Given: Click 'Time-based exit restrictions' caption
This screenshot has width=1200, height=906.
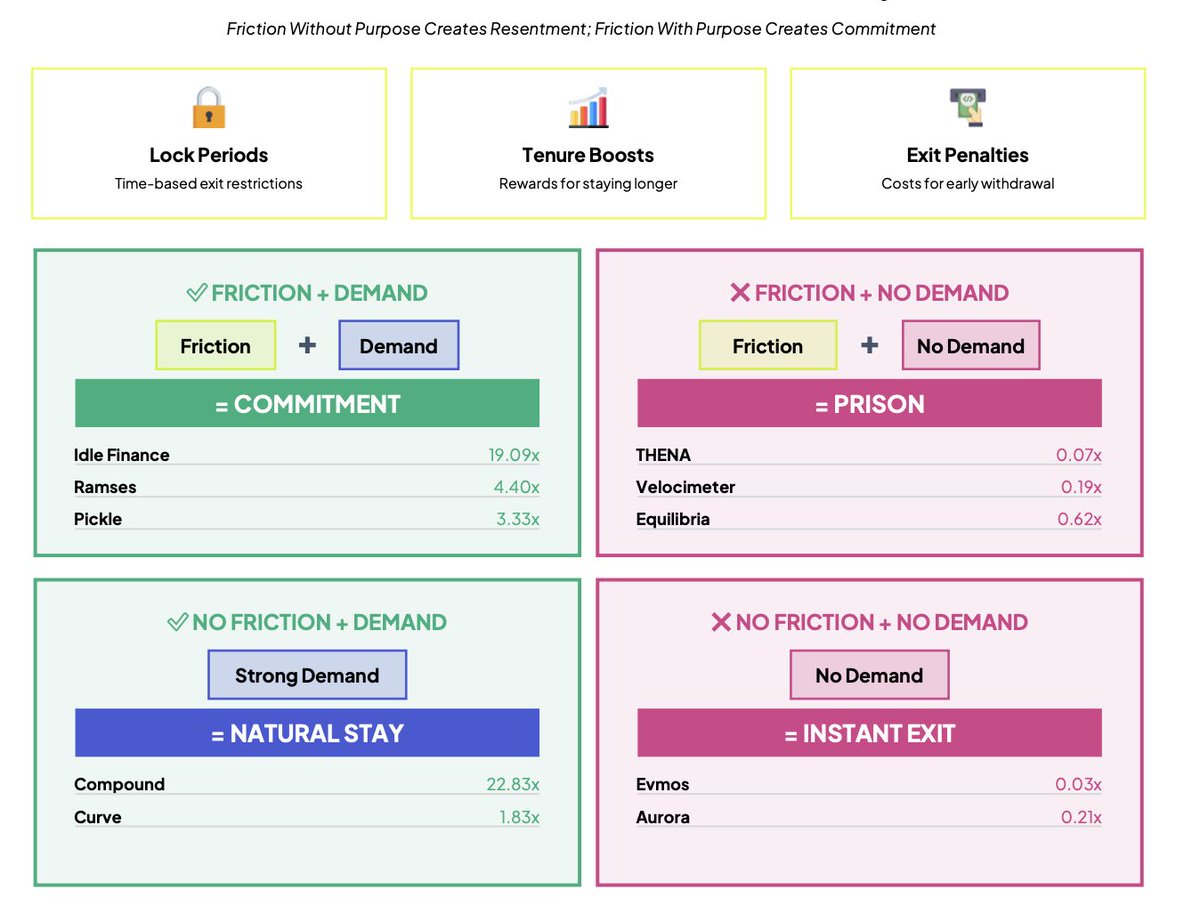Looking at the screenshot, I should coord(208,184).
